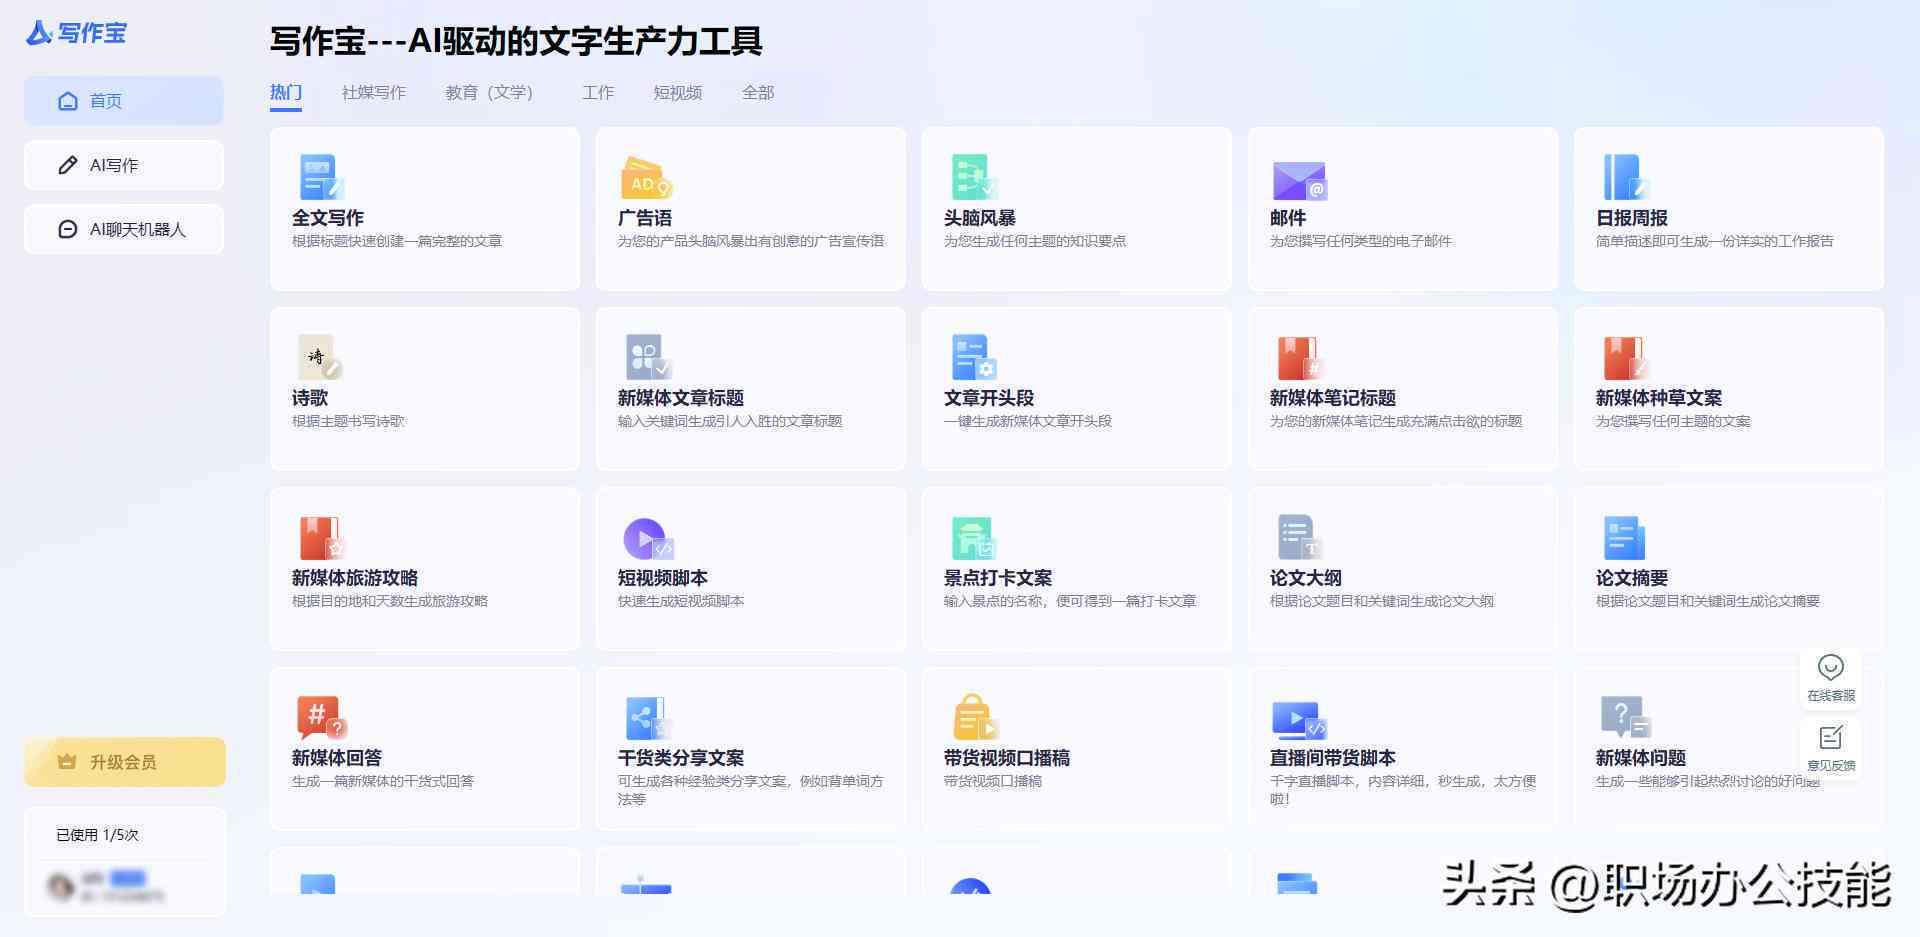Screen dimensions: 1920x937
Task: Go to 首页 in sidebar
Action: point(124,101)
